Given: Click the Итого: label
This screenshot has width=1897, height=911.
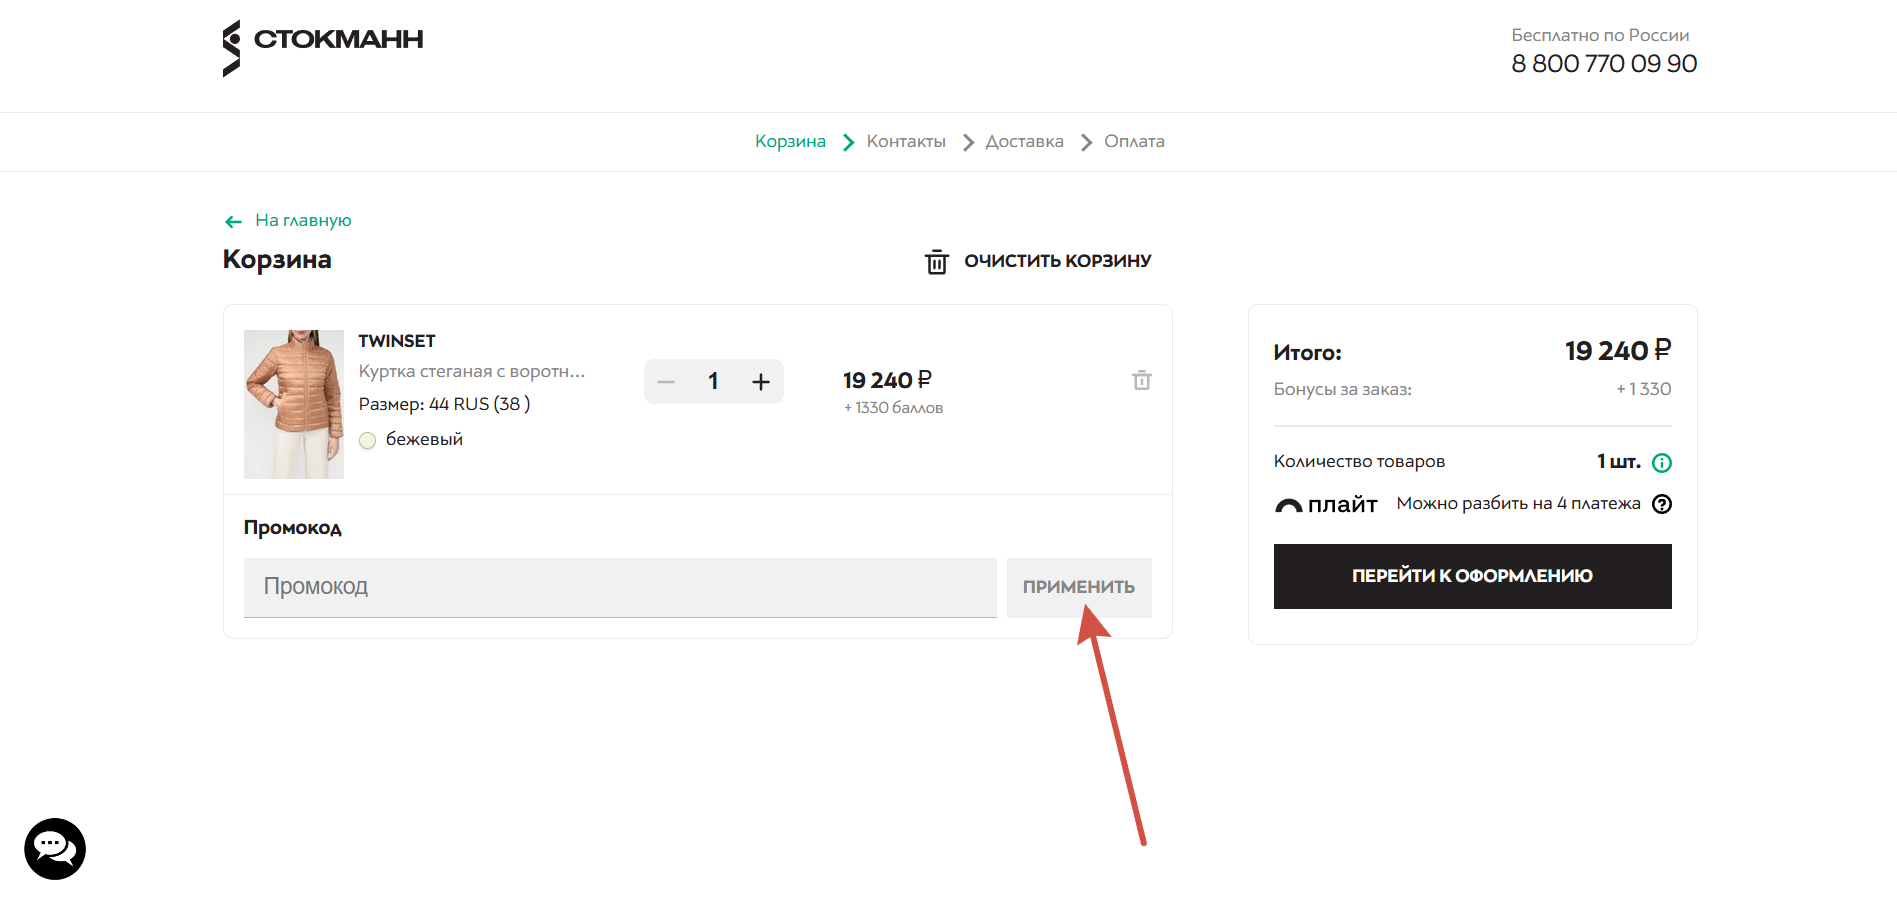Looking at the screenshot, I should (x=1307, y=352).
